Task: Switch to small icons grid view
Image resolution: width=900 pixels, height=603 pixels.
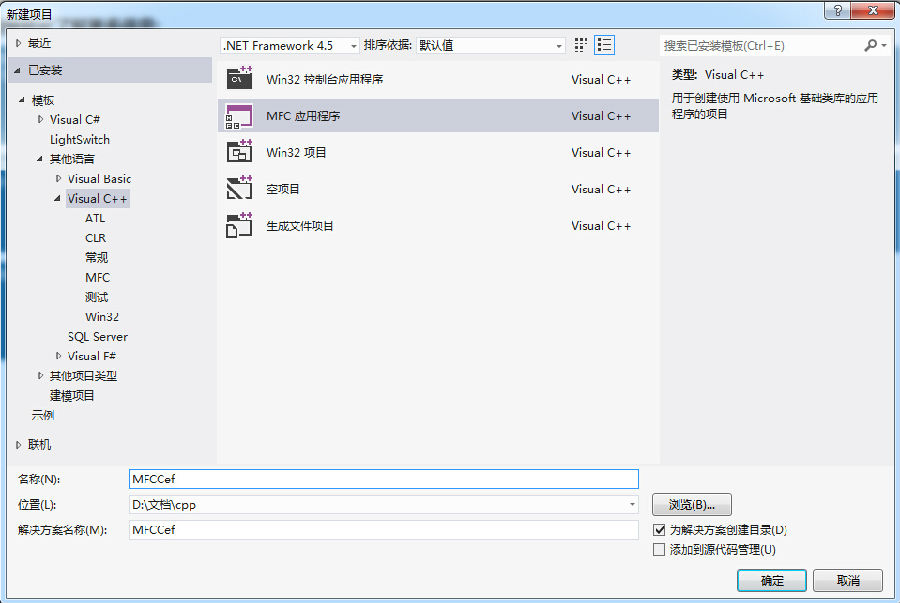Action: coord(581,45)
